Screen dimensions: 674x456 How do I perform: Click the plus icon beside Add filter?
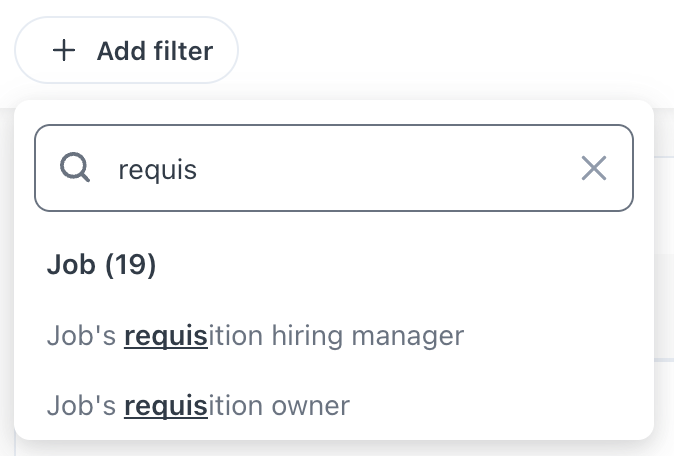[x=64, y=51]
